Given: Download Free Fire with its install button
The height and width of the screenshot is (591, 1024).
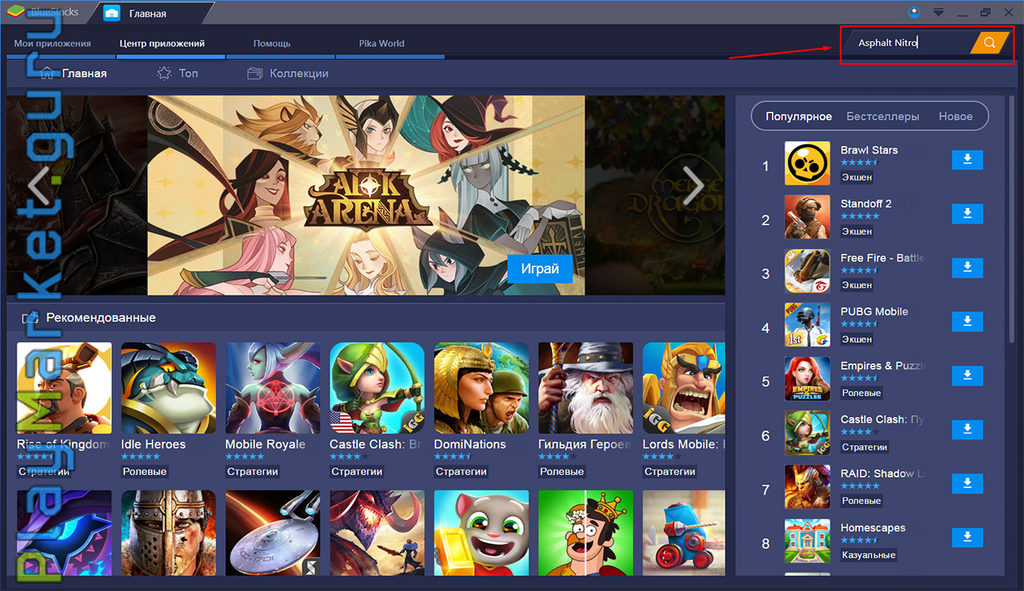Looking at the screenshot, I should pyautogui.click(x=967, y=267).
